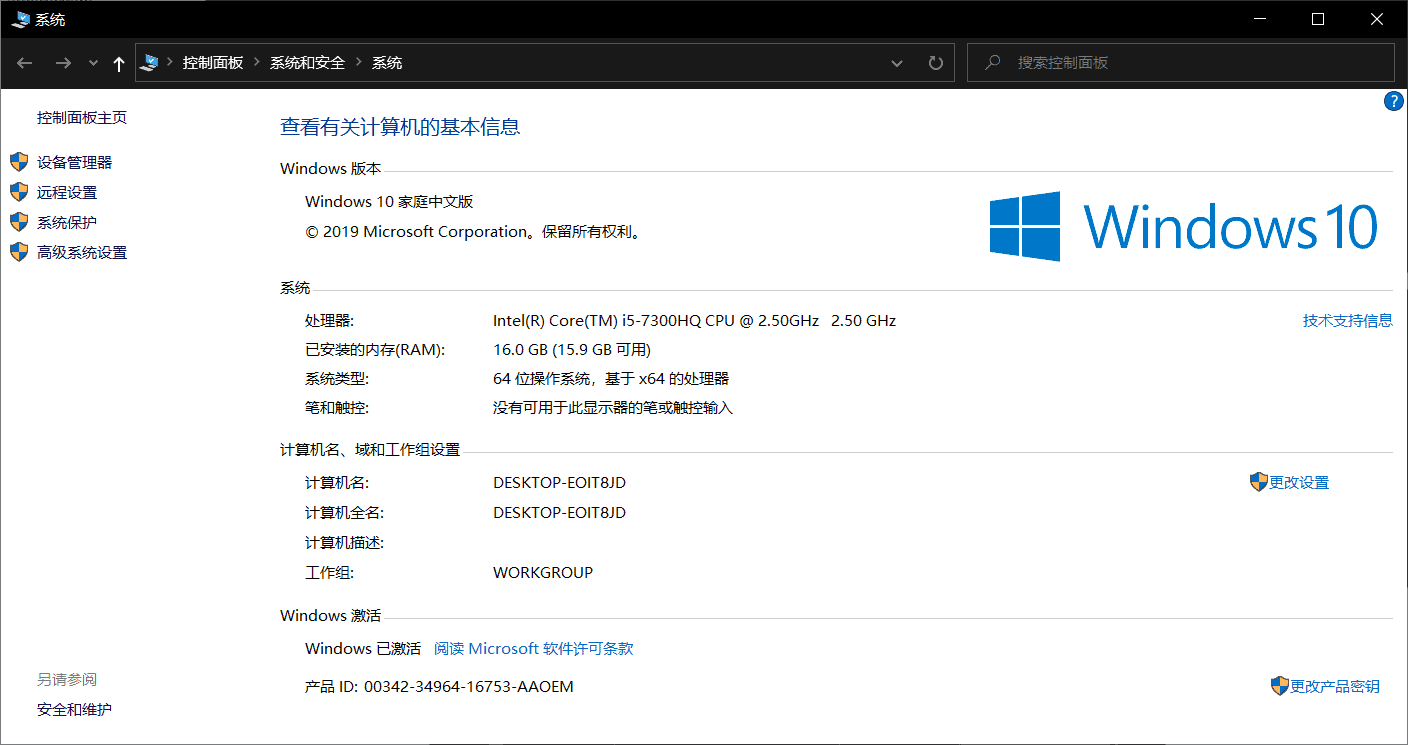Open 阅读 Microsoft 软件许可条款 link

(x=534, y=649)
